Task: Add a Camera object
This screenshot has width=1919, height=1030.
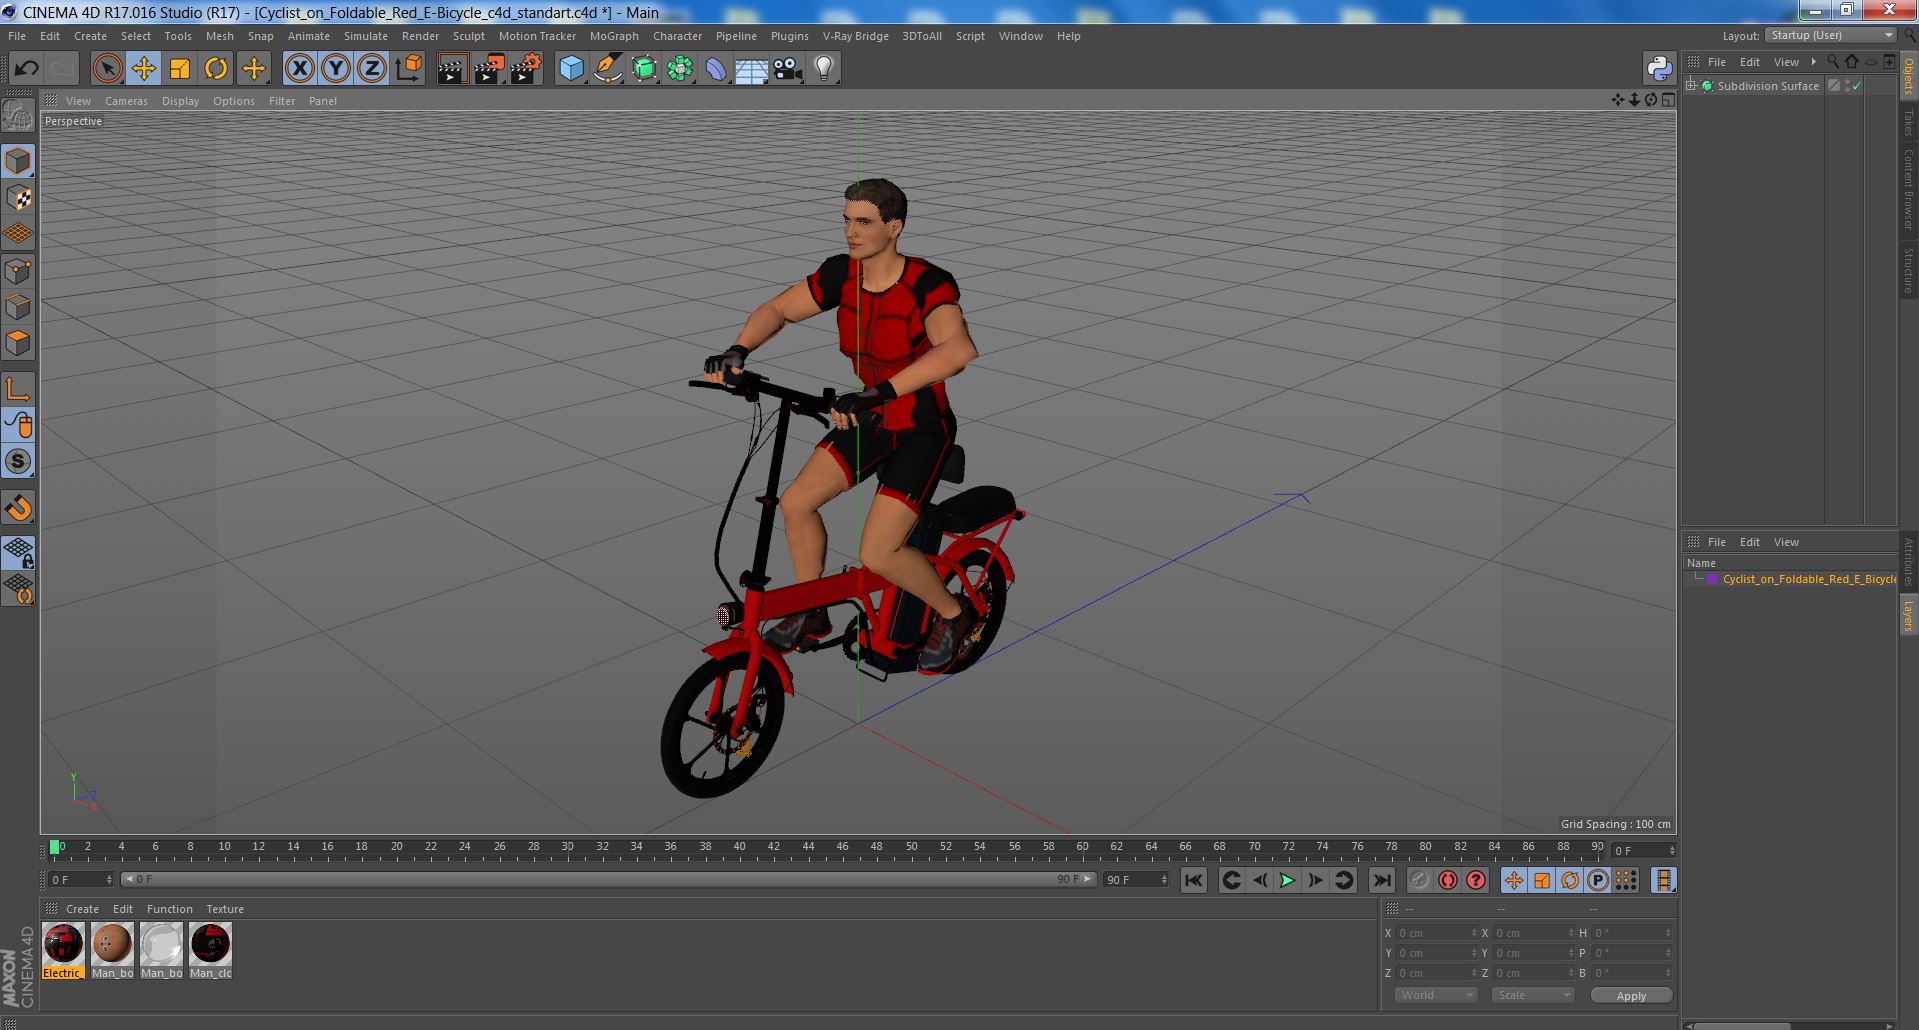Action: coord(788,69)
